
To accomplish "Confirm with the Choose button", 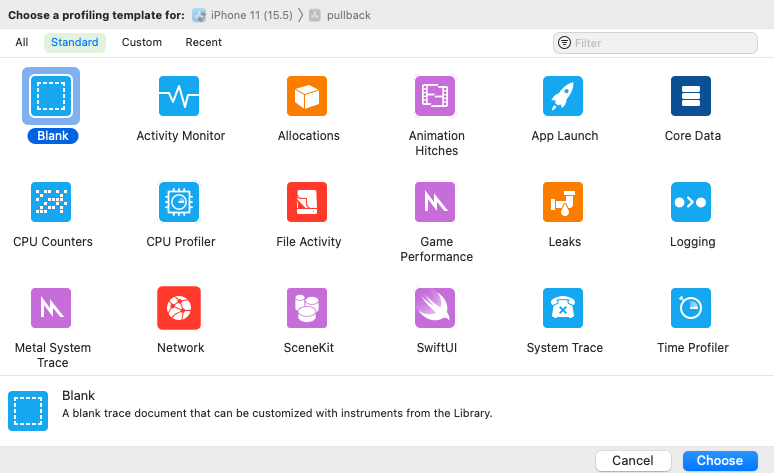I will (x=720, y=461).
